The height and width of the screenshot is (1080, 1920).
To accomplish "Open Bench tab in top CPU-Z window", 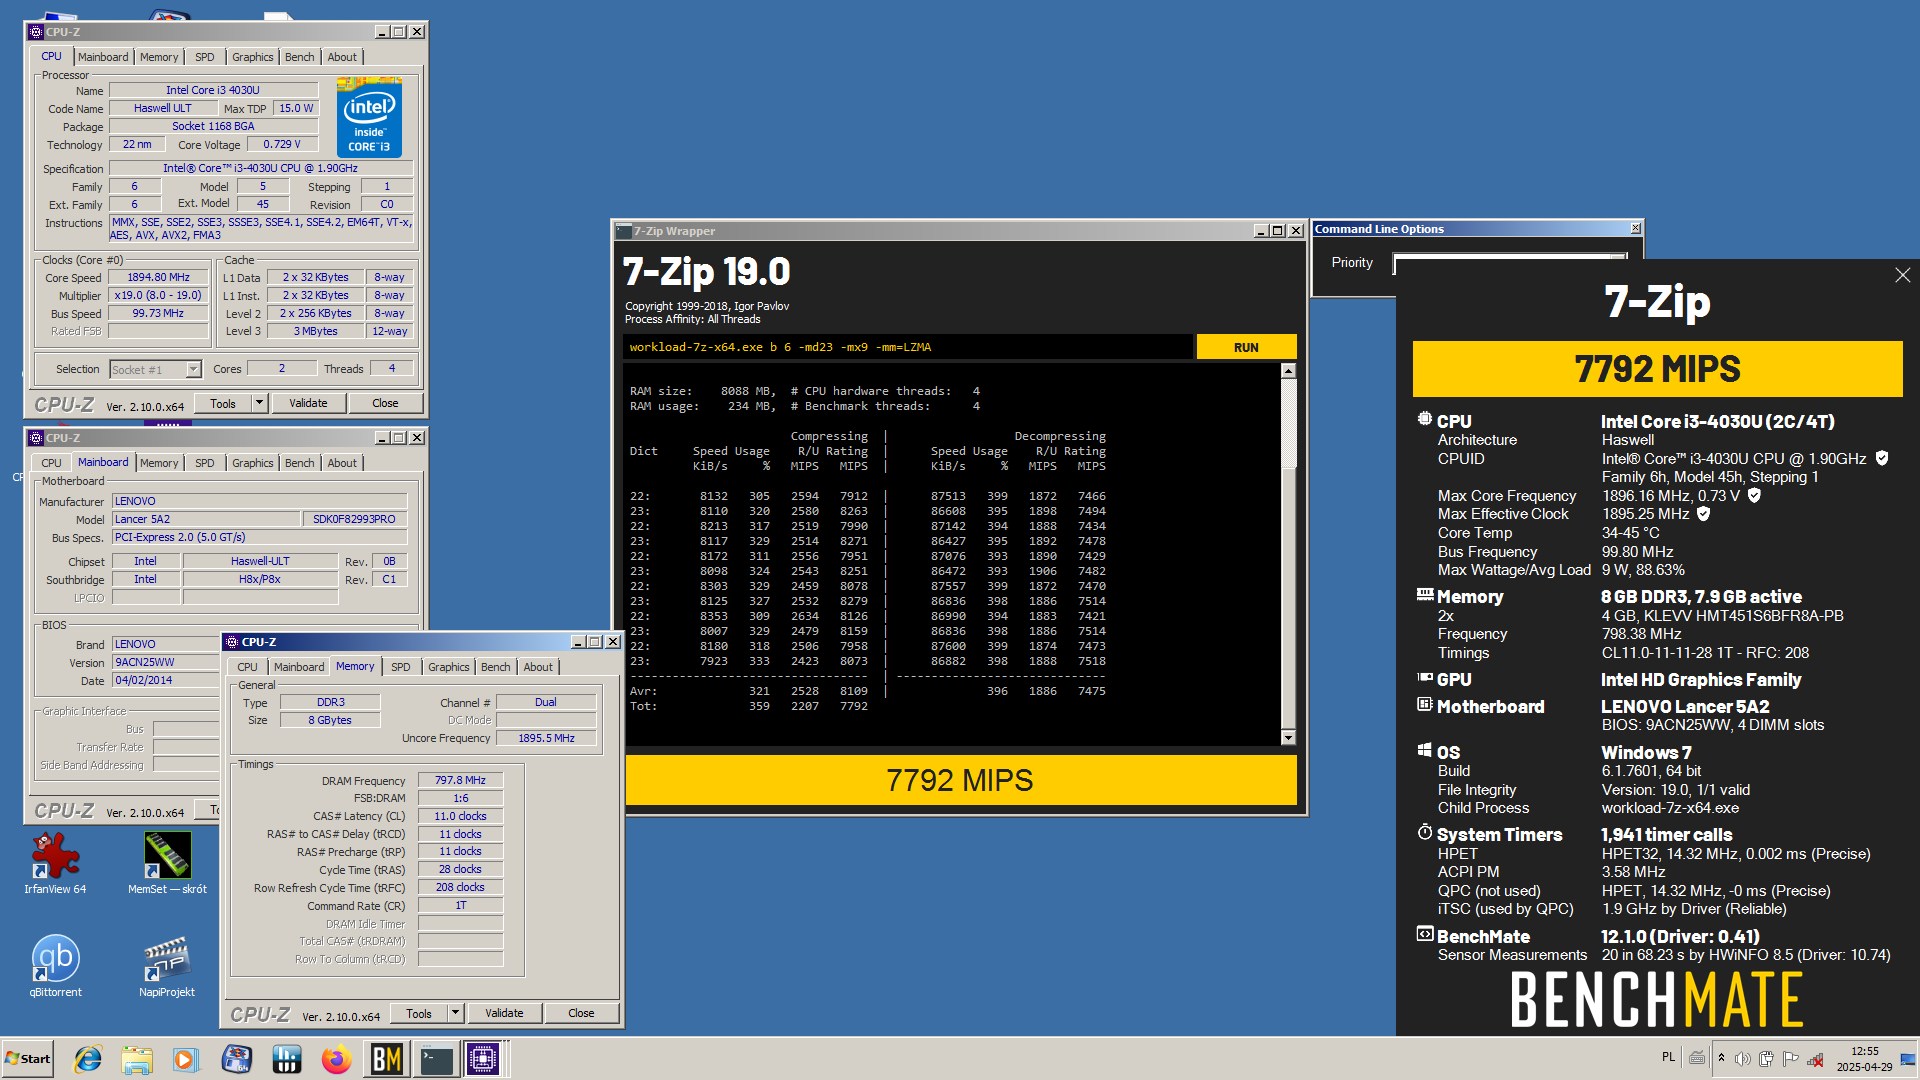I will tap(299, 57).
